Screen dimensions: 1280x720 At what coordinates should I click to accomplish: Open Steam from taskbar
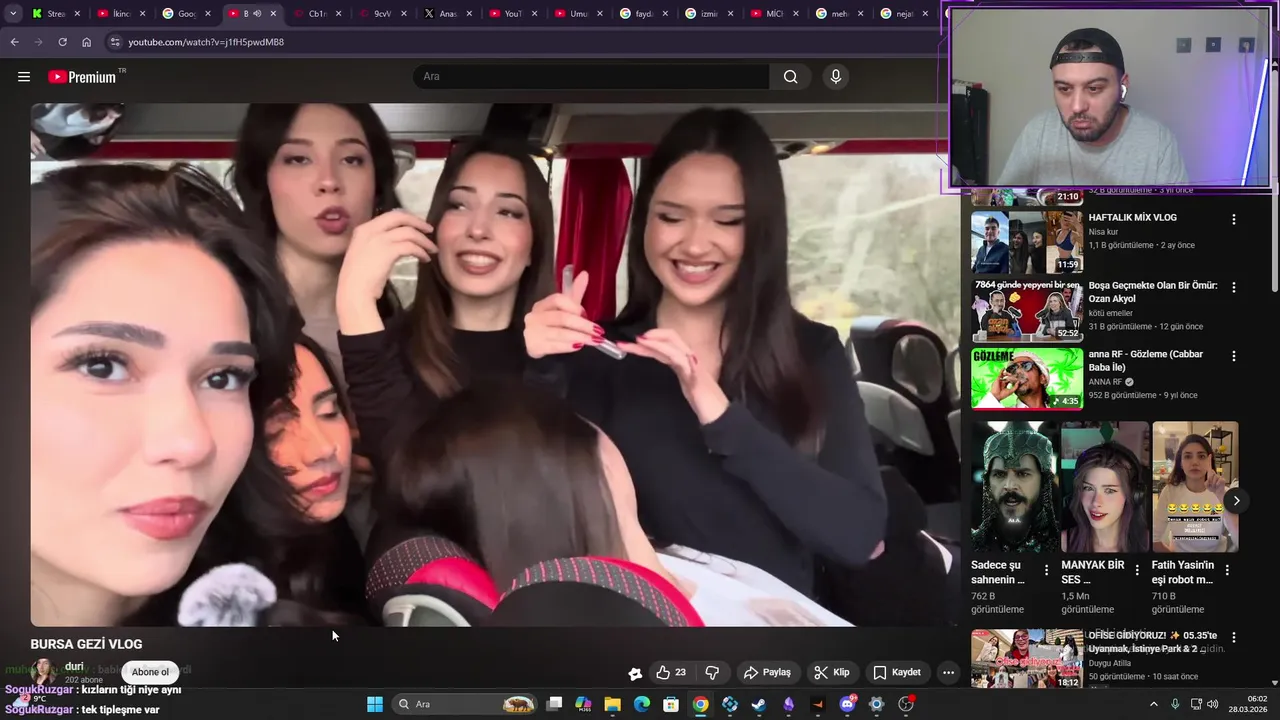pos(759,704)
